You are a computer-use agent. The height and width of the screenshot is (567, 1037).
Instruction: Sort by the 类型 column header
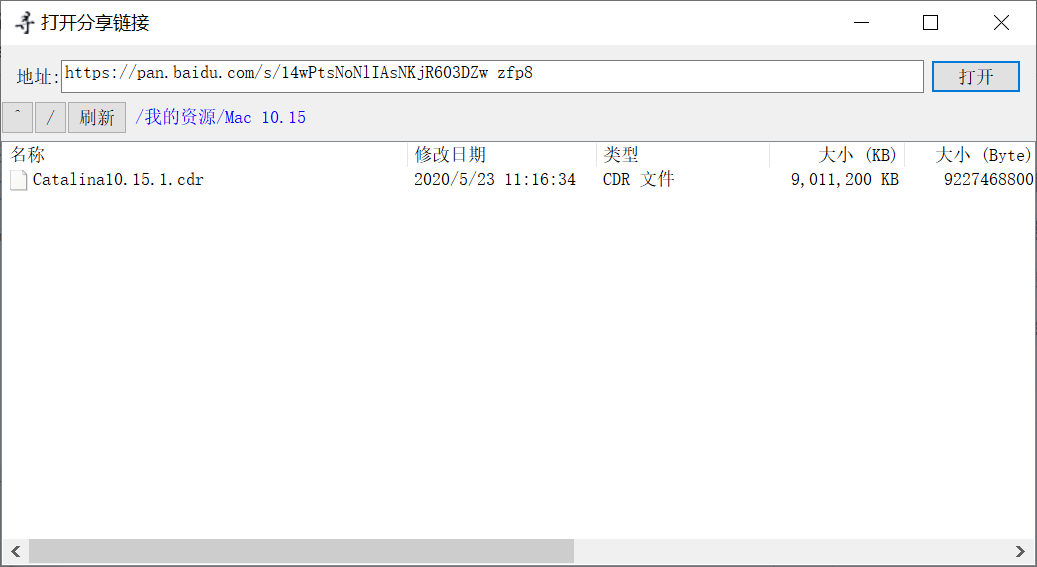click(683, 155)
